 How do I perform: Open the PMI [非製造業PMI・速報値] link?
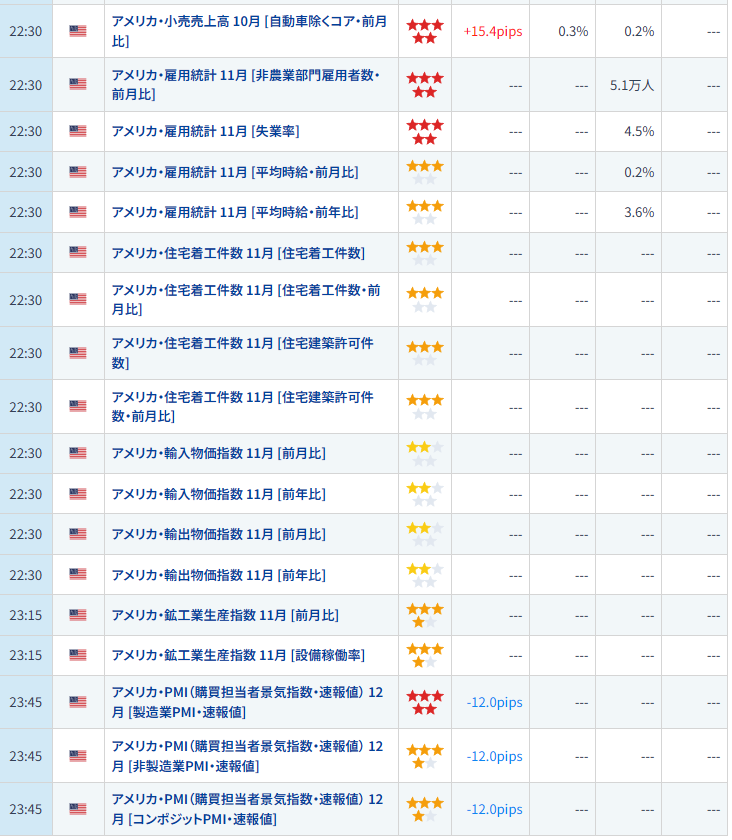[247, 756]
